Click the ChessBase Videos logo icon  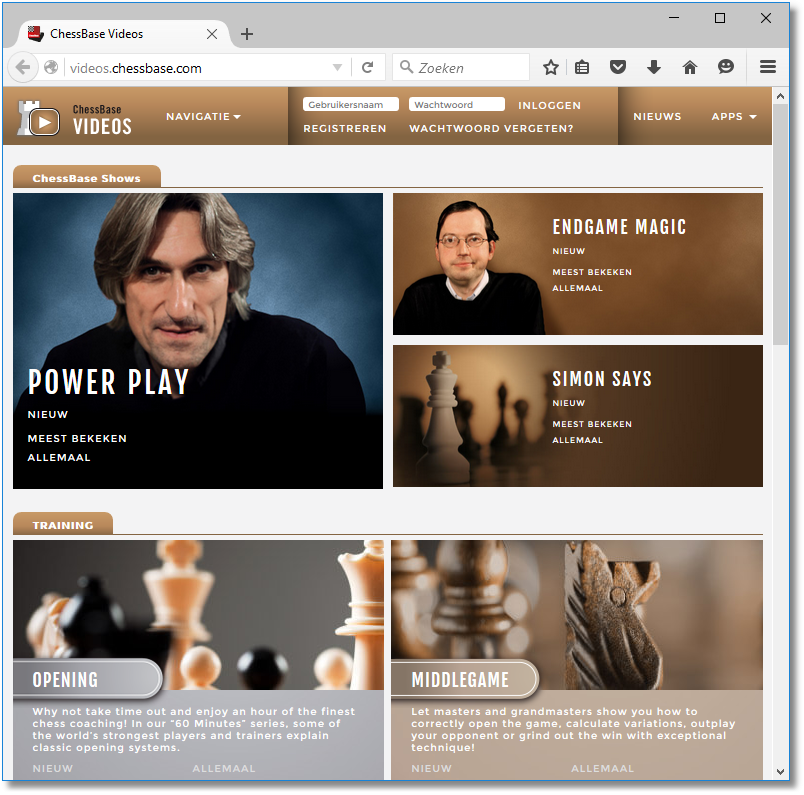[x=40, y=119]
